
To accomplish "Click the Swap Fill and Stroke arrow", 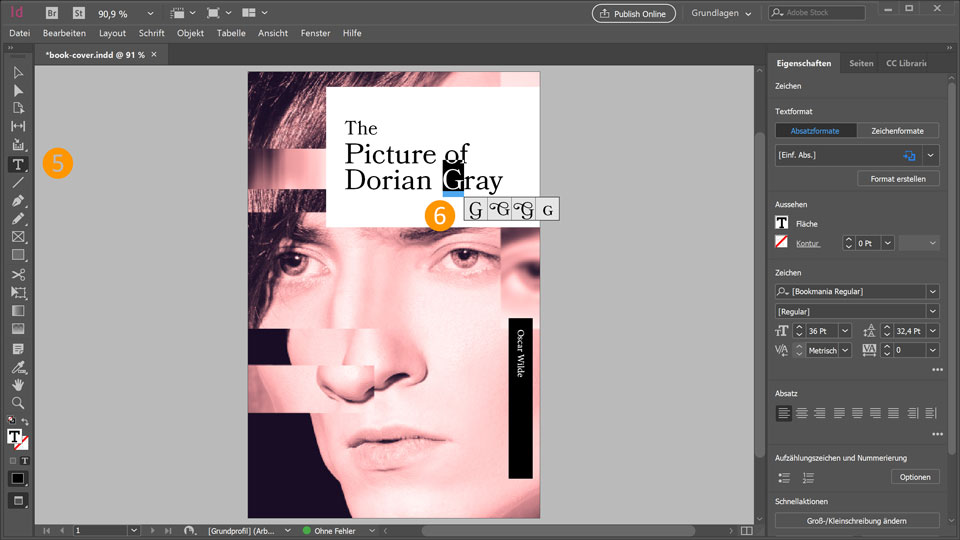I will 25,421.
